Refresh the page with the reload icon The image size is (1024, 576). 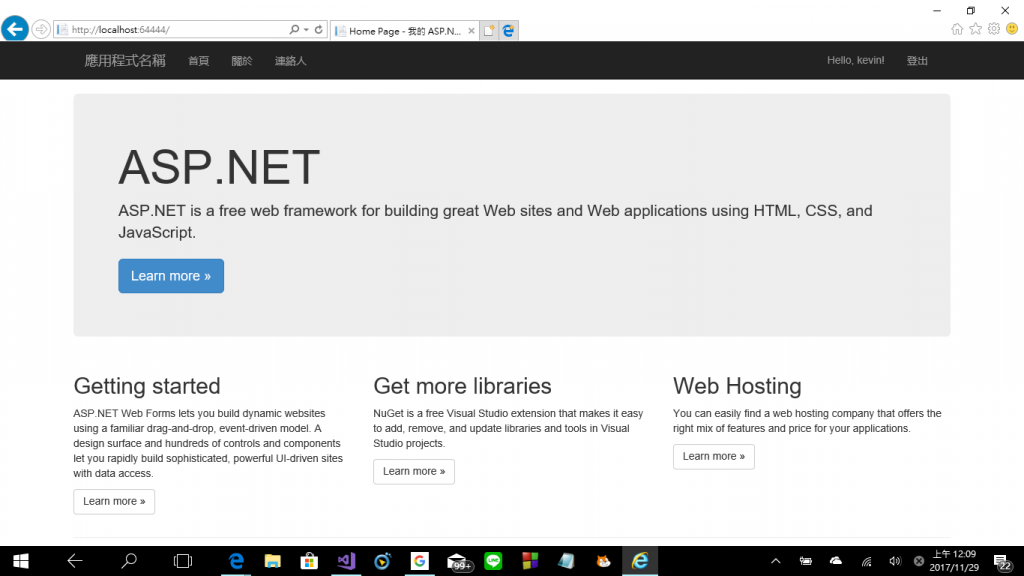coord(319,29)
